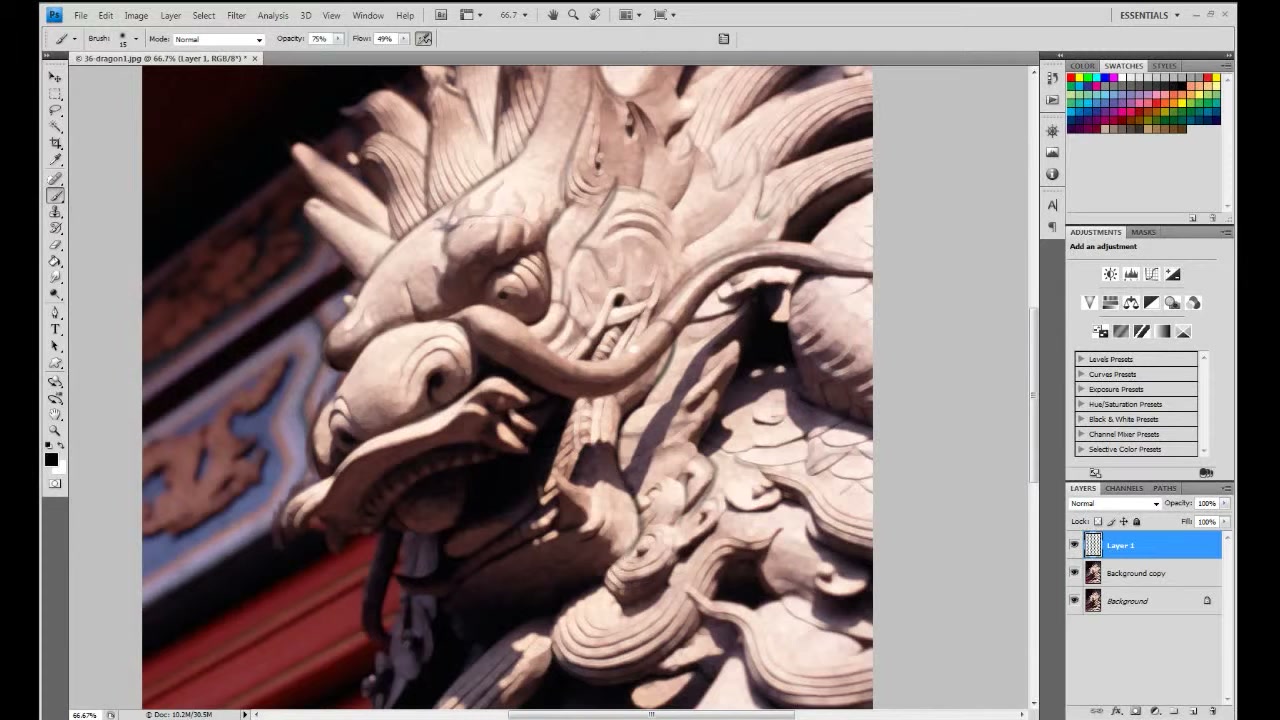This screenshot has width=1280, height=720.
Task: Select the Clone Stamp tool
Action: 55,211
